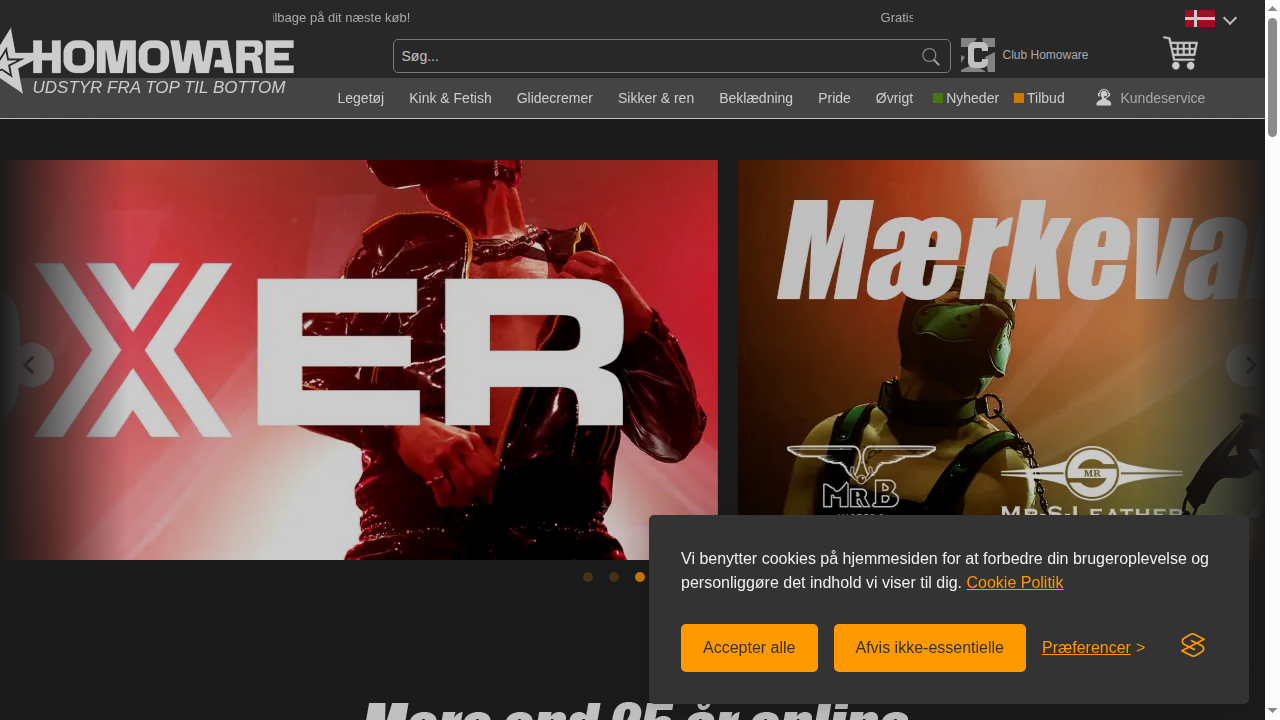The height and width of the screenshot is (720, 1280).
Task: Open cookie Præferencer link
Action: tap(1093, 648)
